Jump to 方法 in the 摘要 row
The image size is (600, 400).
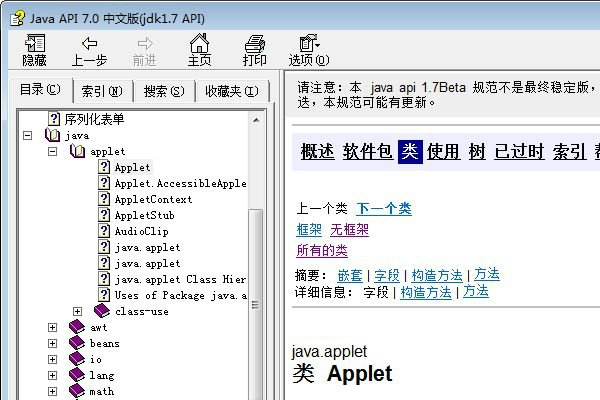(487, 274)
